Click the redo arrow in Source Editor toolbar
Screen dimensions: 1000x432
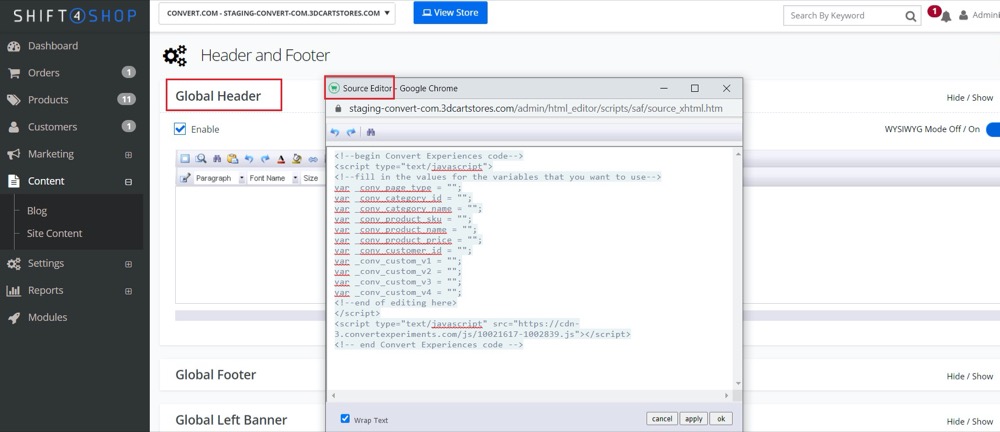(351, 132)
